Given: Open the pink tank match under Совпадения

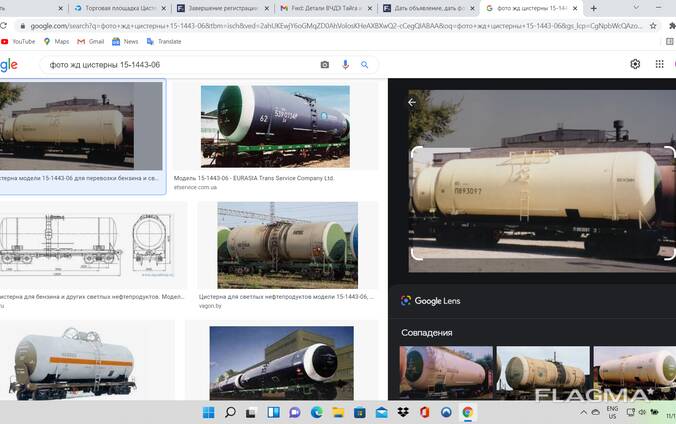Looking at the screenshot, I should [446, 371].
